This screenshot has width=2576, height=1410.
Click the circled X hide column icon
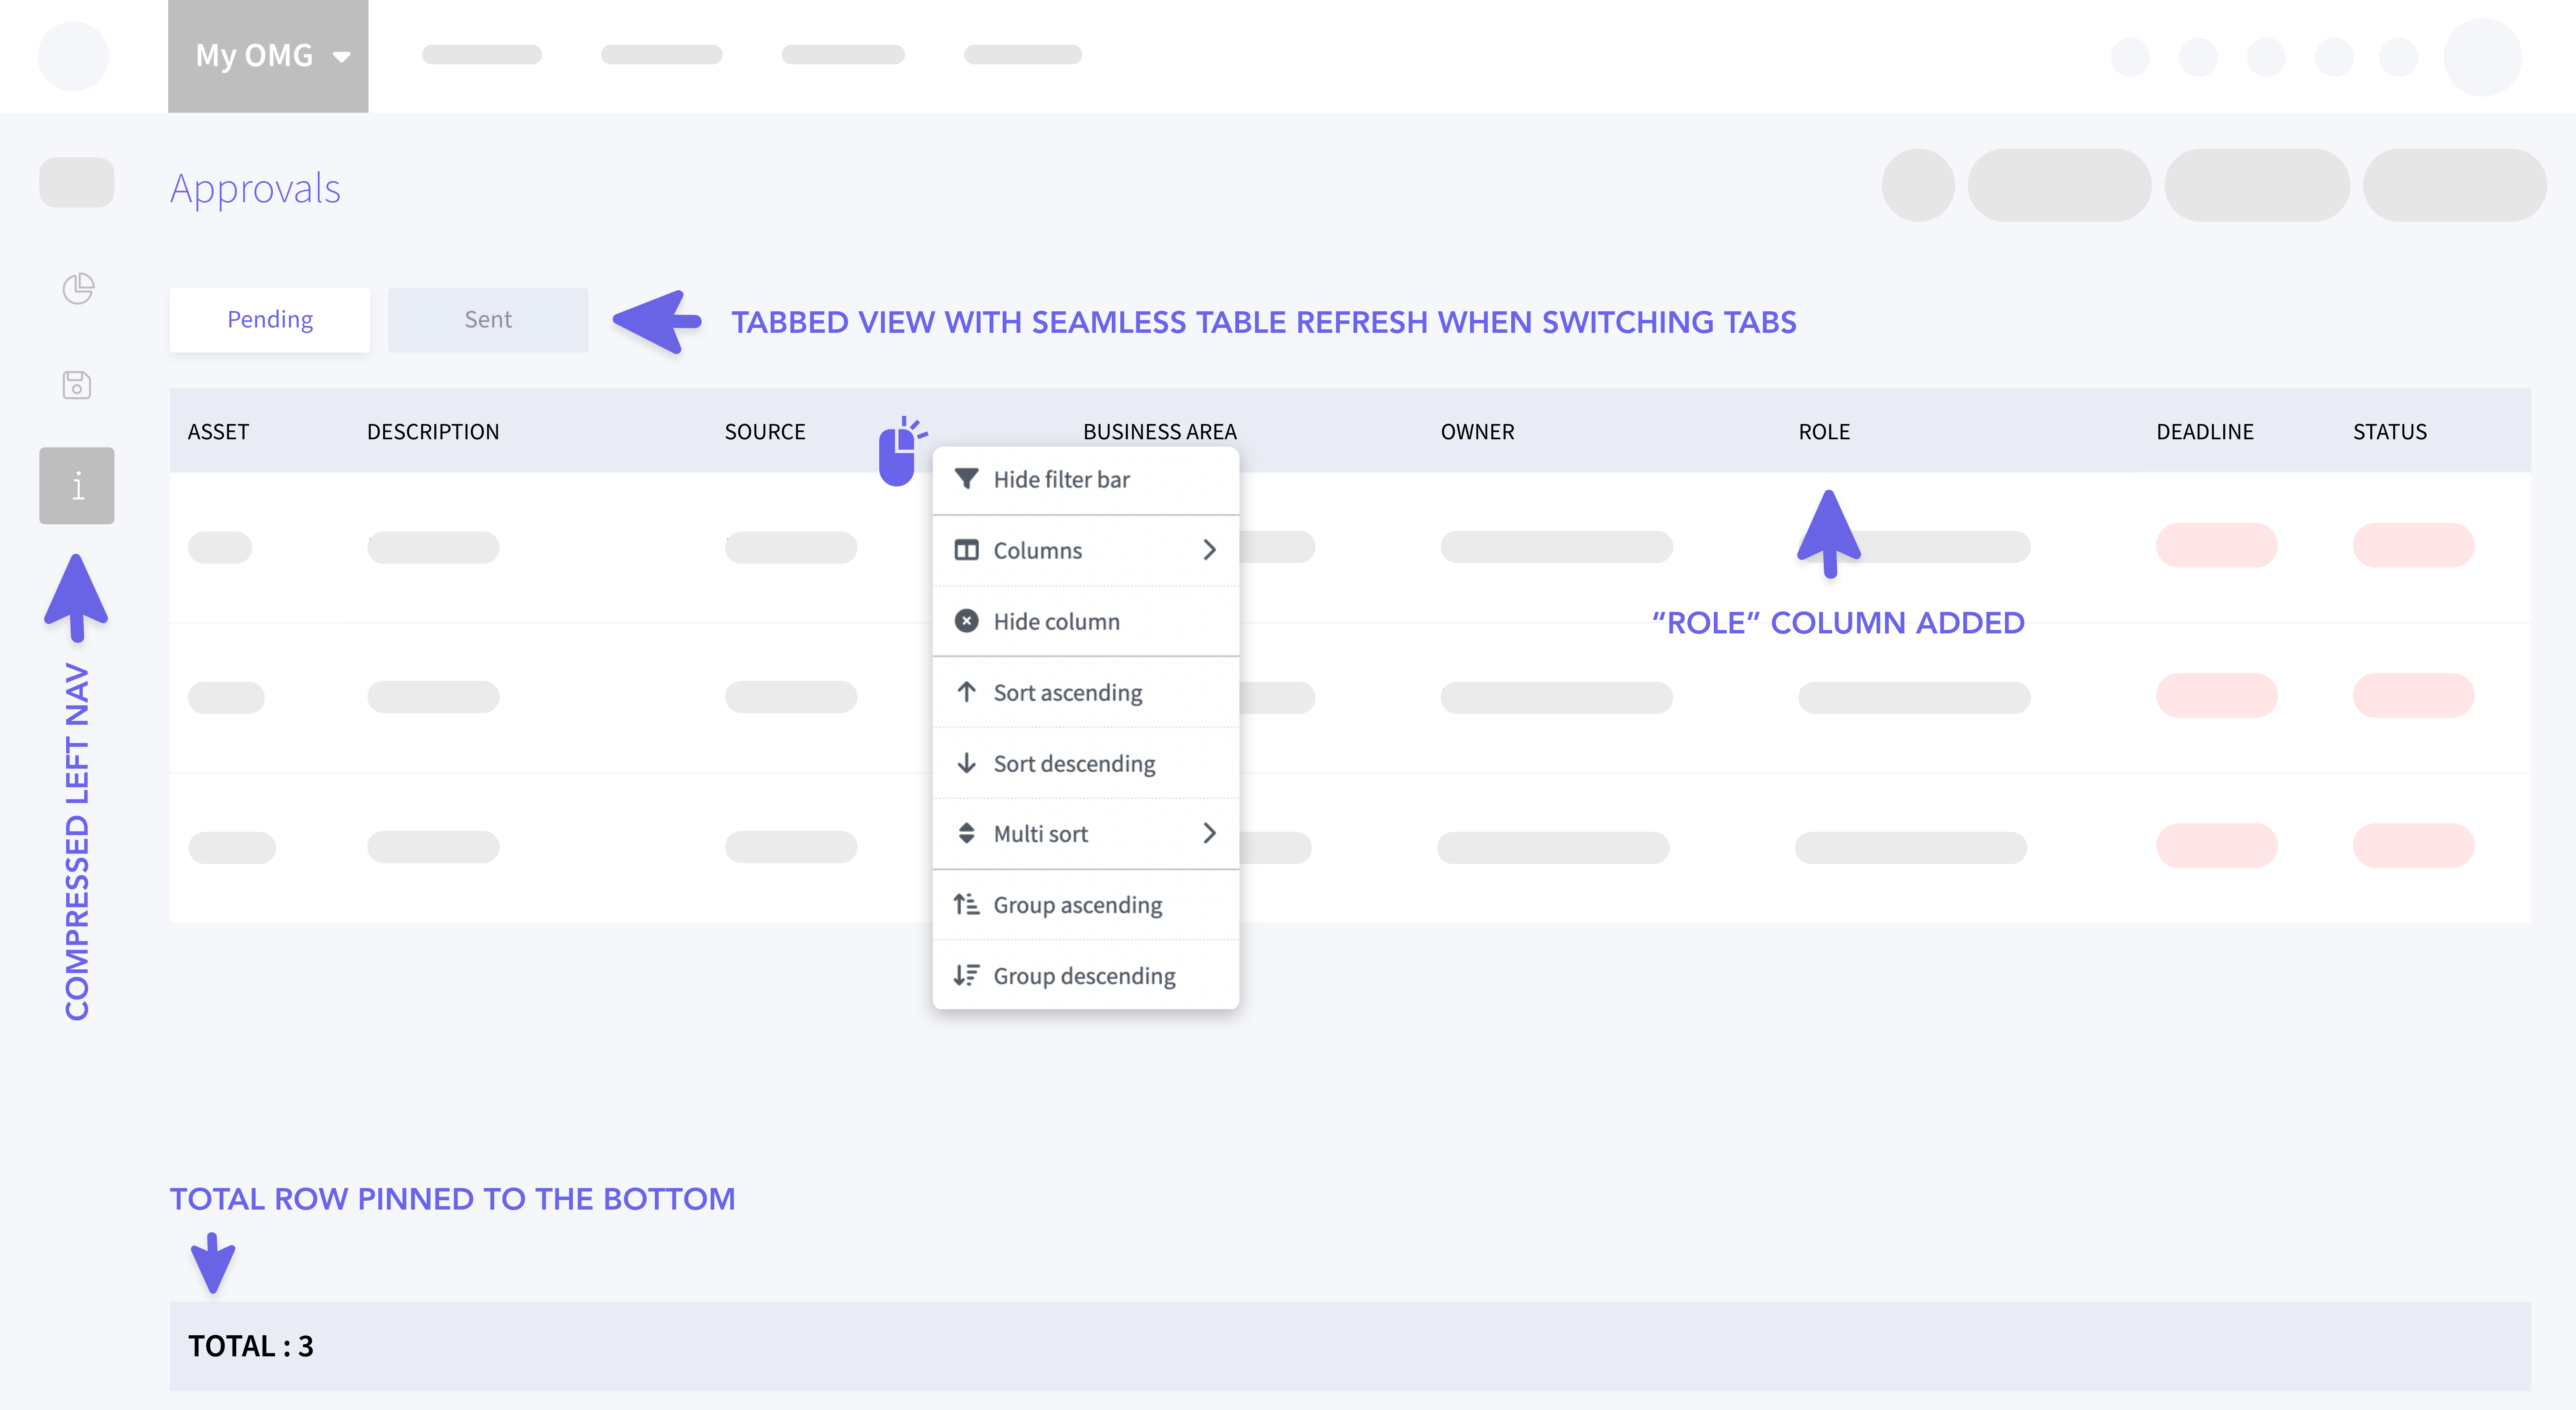point(966,621)
